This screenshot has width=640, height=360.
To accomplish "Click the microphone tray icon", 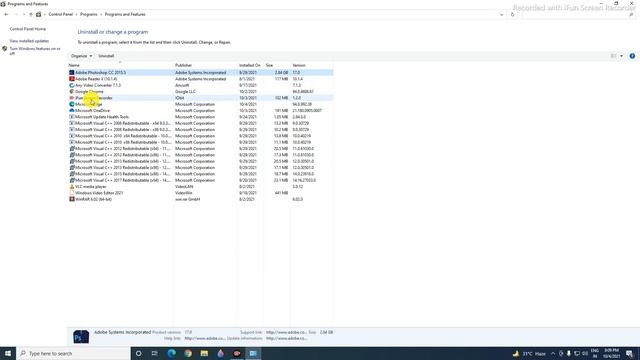I will [x=569, y=353].
